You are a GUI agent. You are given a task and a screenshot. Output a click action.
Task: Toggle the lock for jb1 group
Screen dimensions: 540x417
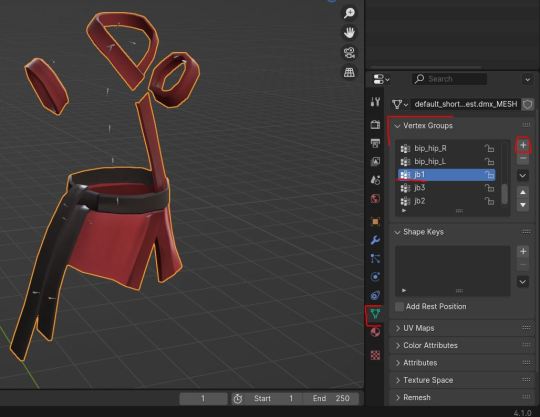pyautogui.click(x=489, y=175)
